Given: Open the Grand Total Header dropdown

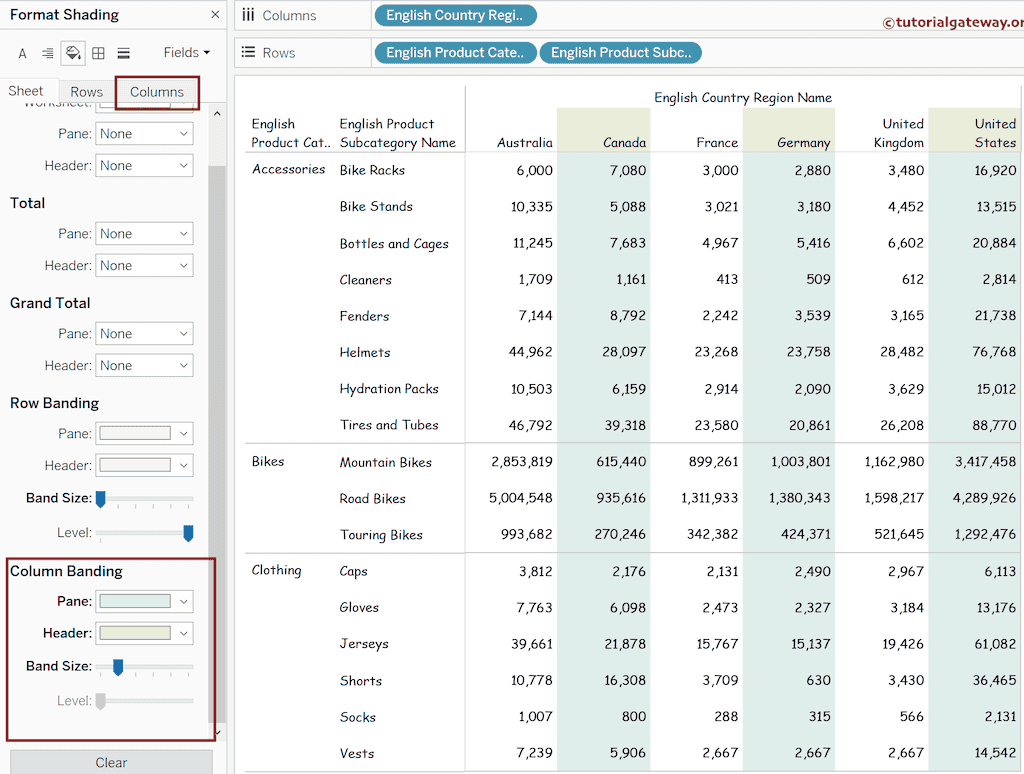Looking at the screenshot, I should pos(144,365).
